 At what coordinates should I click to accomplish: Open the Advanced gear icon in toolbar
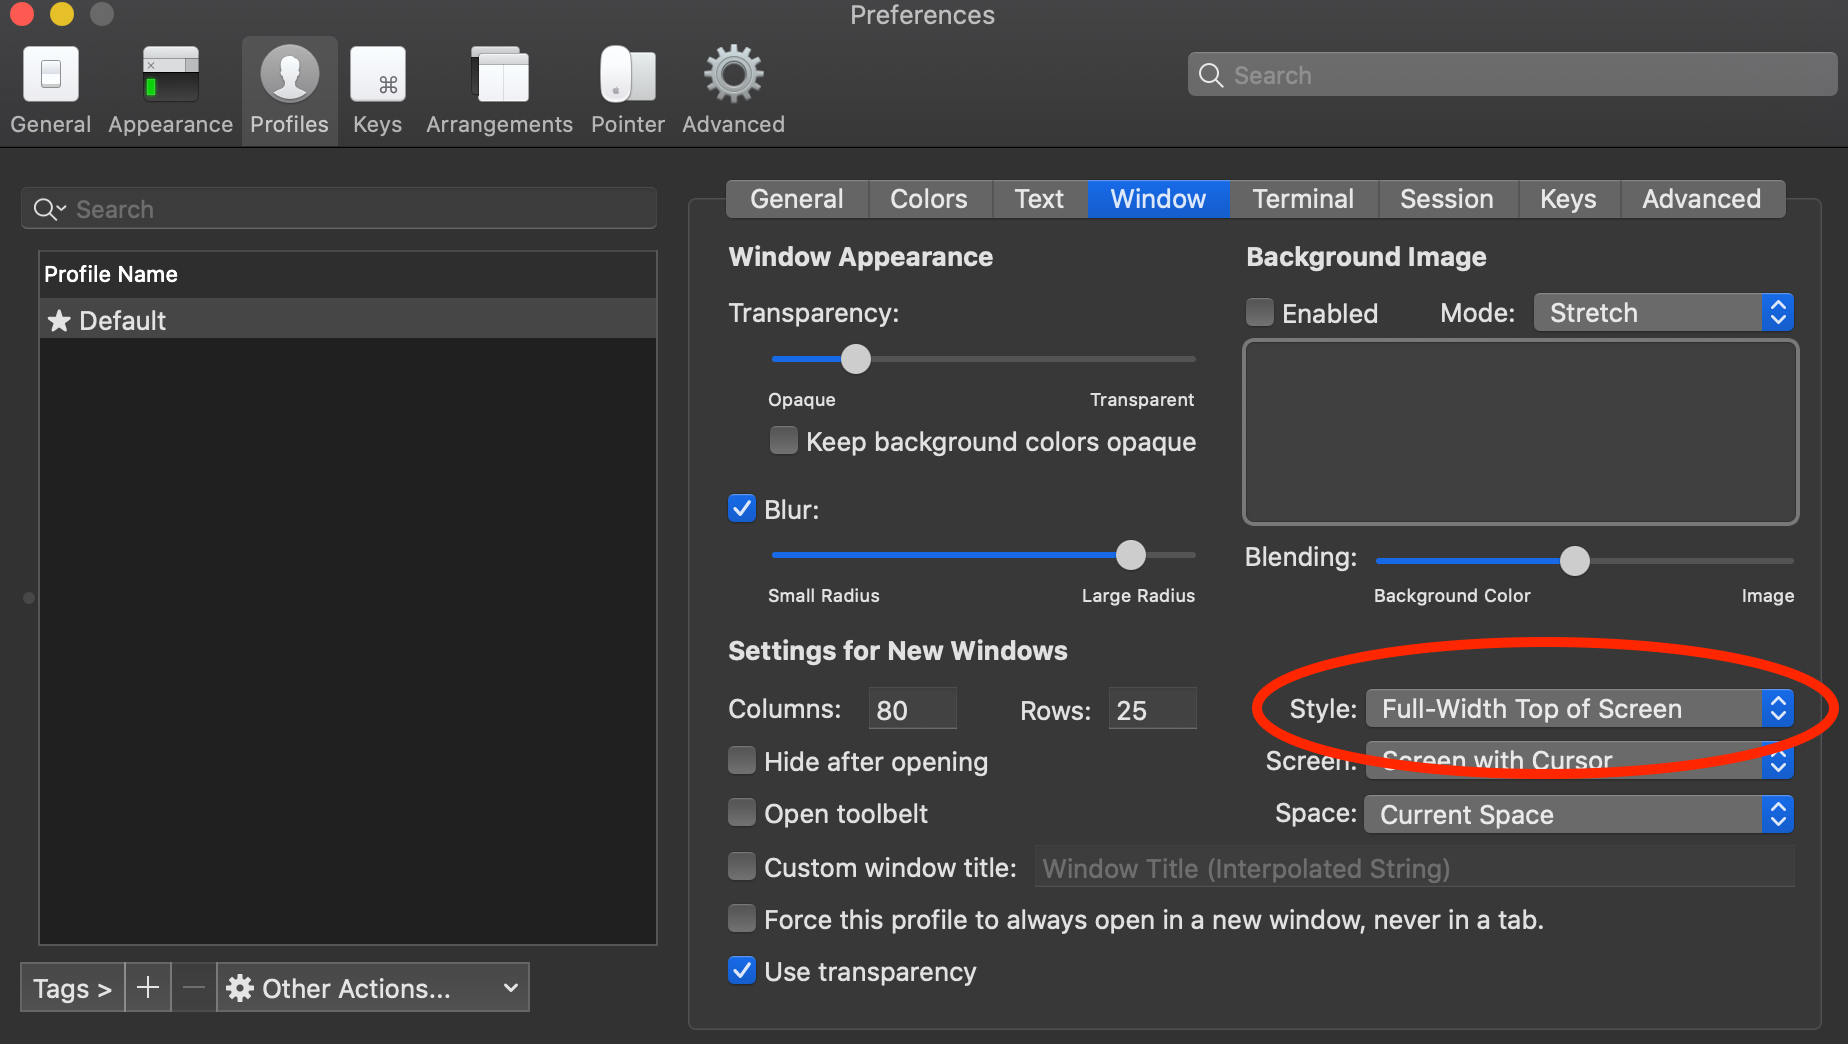click(733, 74)
